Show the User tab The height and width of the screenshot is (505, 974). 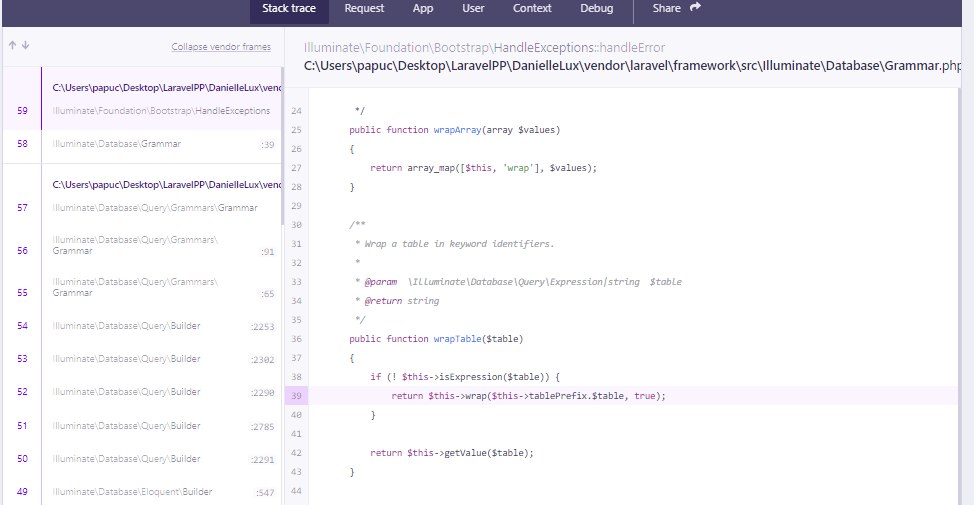(473, 9)
